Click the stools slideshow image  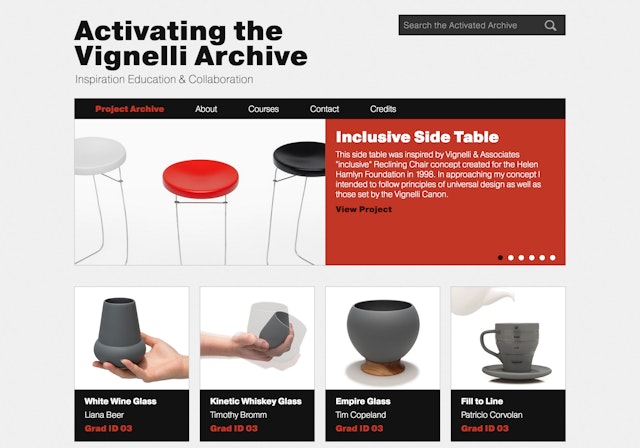point(200,192)
